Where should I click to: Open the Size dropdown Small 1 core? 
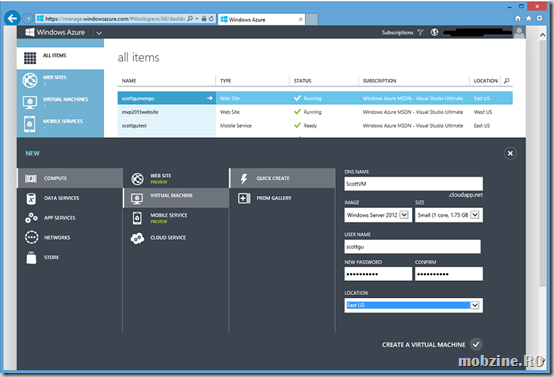click(x=449, y=215)
